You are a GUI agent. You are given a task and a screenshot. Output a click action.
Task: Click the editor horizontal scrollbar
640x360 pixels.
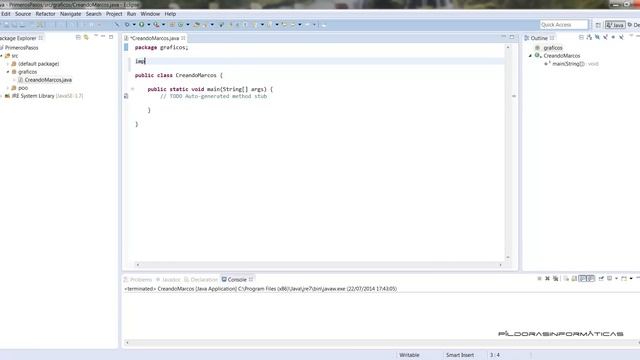coord(318,265)
